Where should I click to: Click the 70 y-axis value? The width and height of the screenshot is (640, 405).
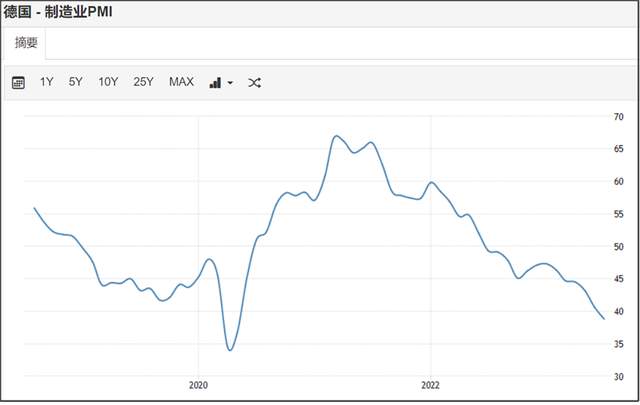point(619,117)
